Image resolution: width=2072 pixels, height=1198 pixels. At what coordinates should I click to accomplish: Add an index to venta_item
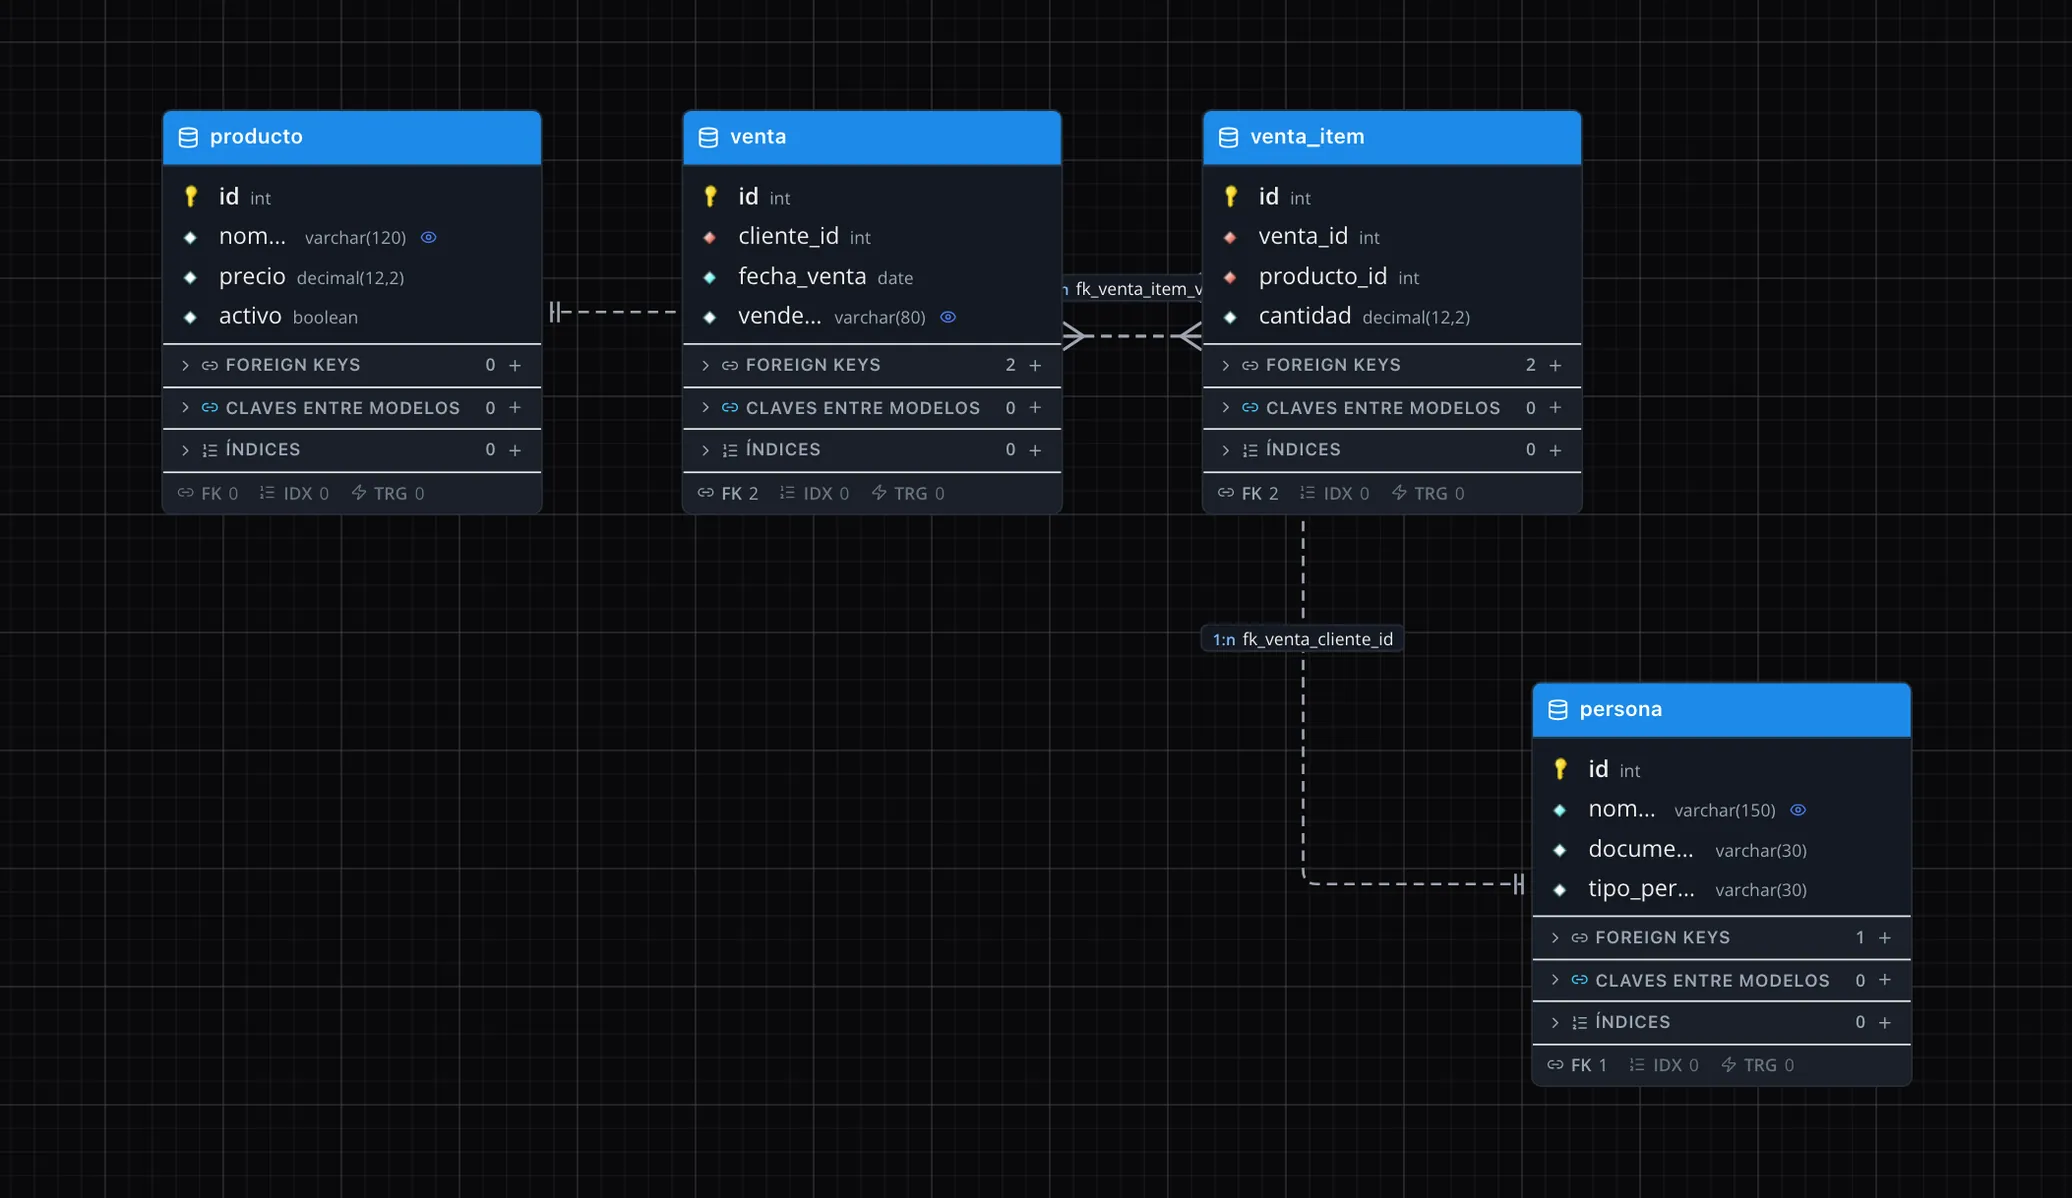[x=1555, y=451]
